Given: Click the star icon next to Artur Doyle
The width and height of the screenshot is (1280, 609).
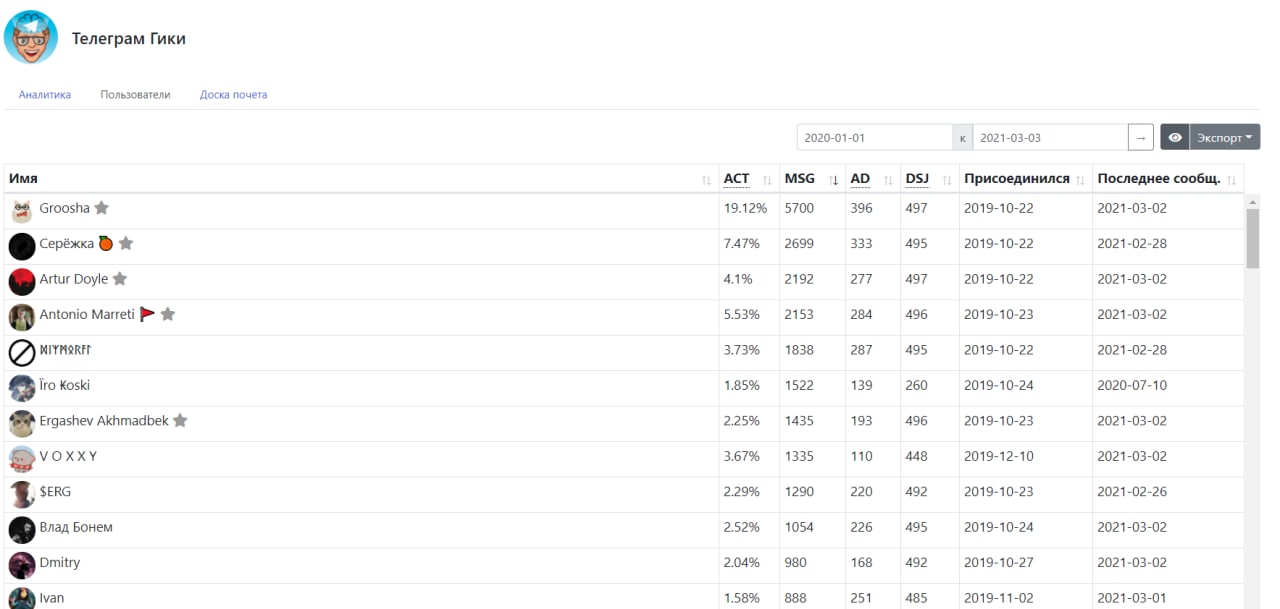Looking at the screenshot, I should coord(120,279).
